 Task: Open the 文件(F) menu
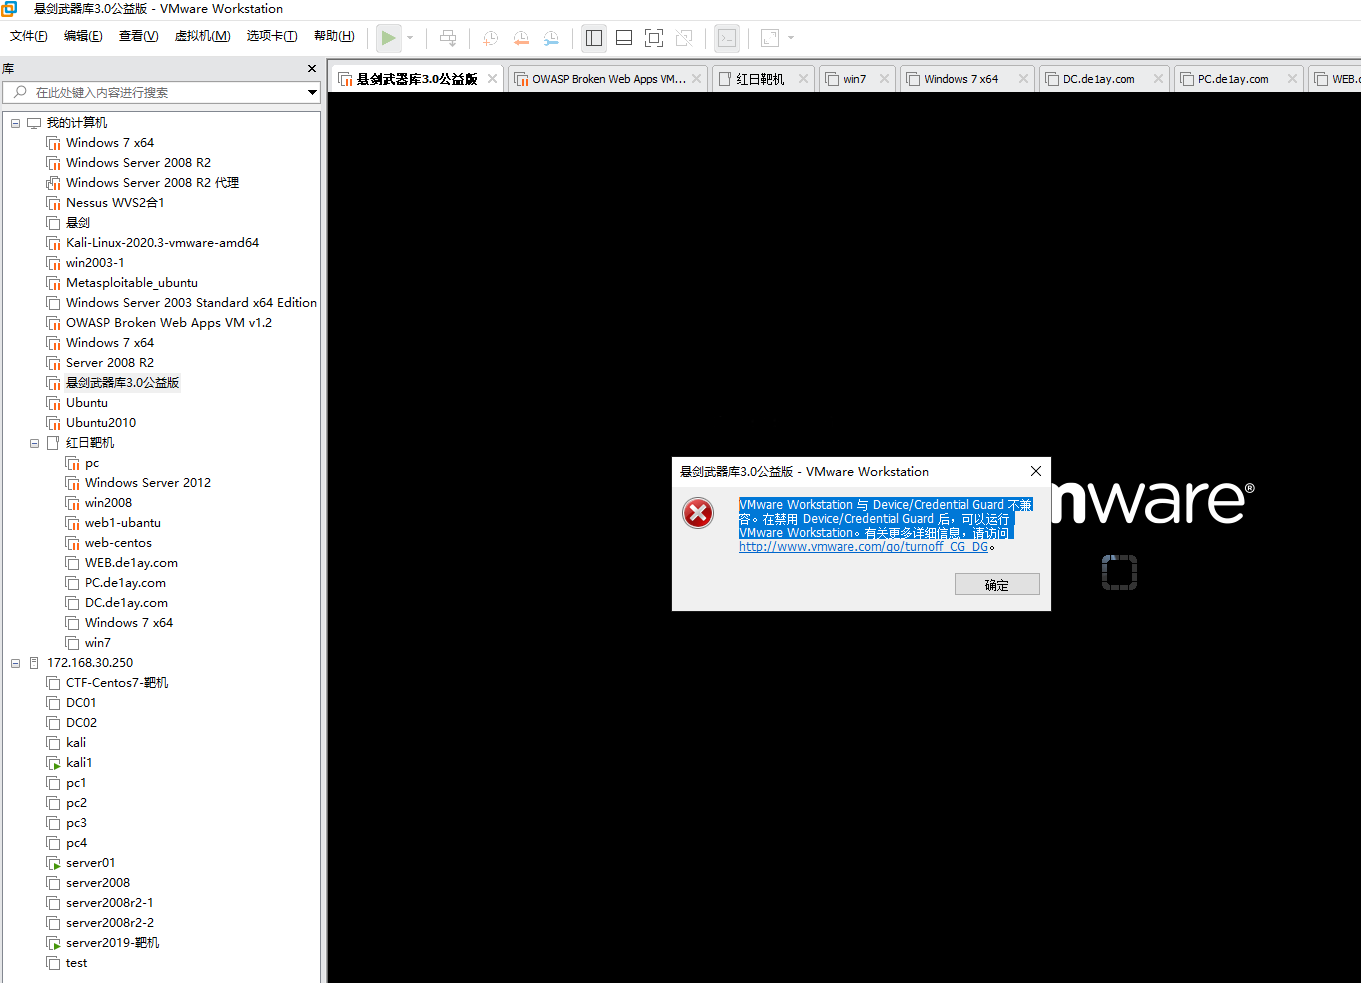tap(29, 36)
